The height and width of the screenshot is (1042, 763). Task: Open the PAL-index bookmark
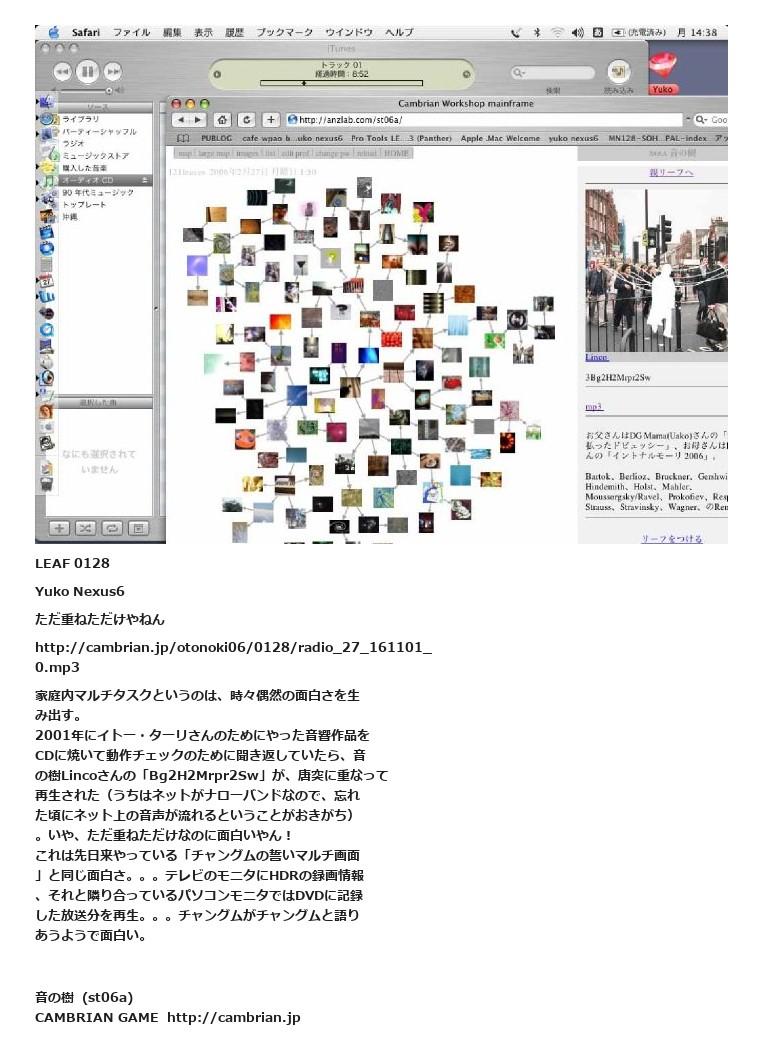click(x=685, y=138)
